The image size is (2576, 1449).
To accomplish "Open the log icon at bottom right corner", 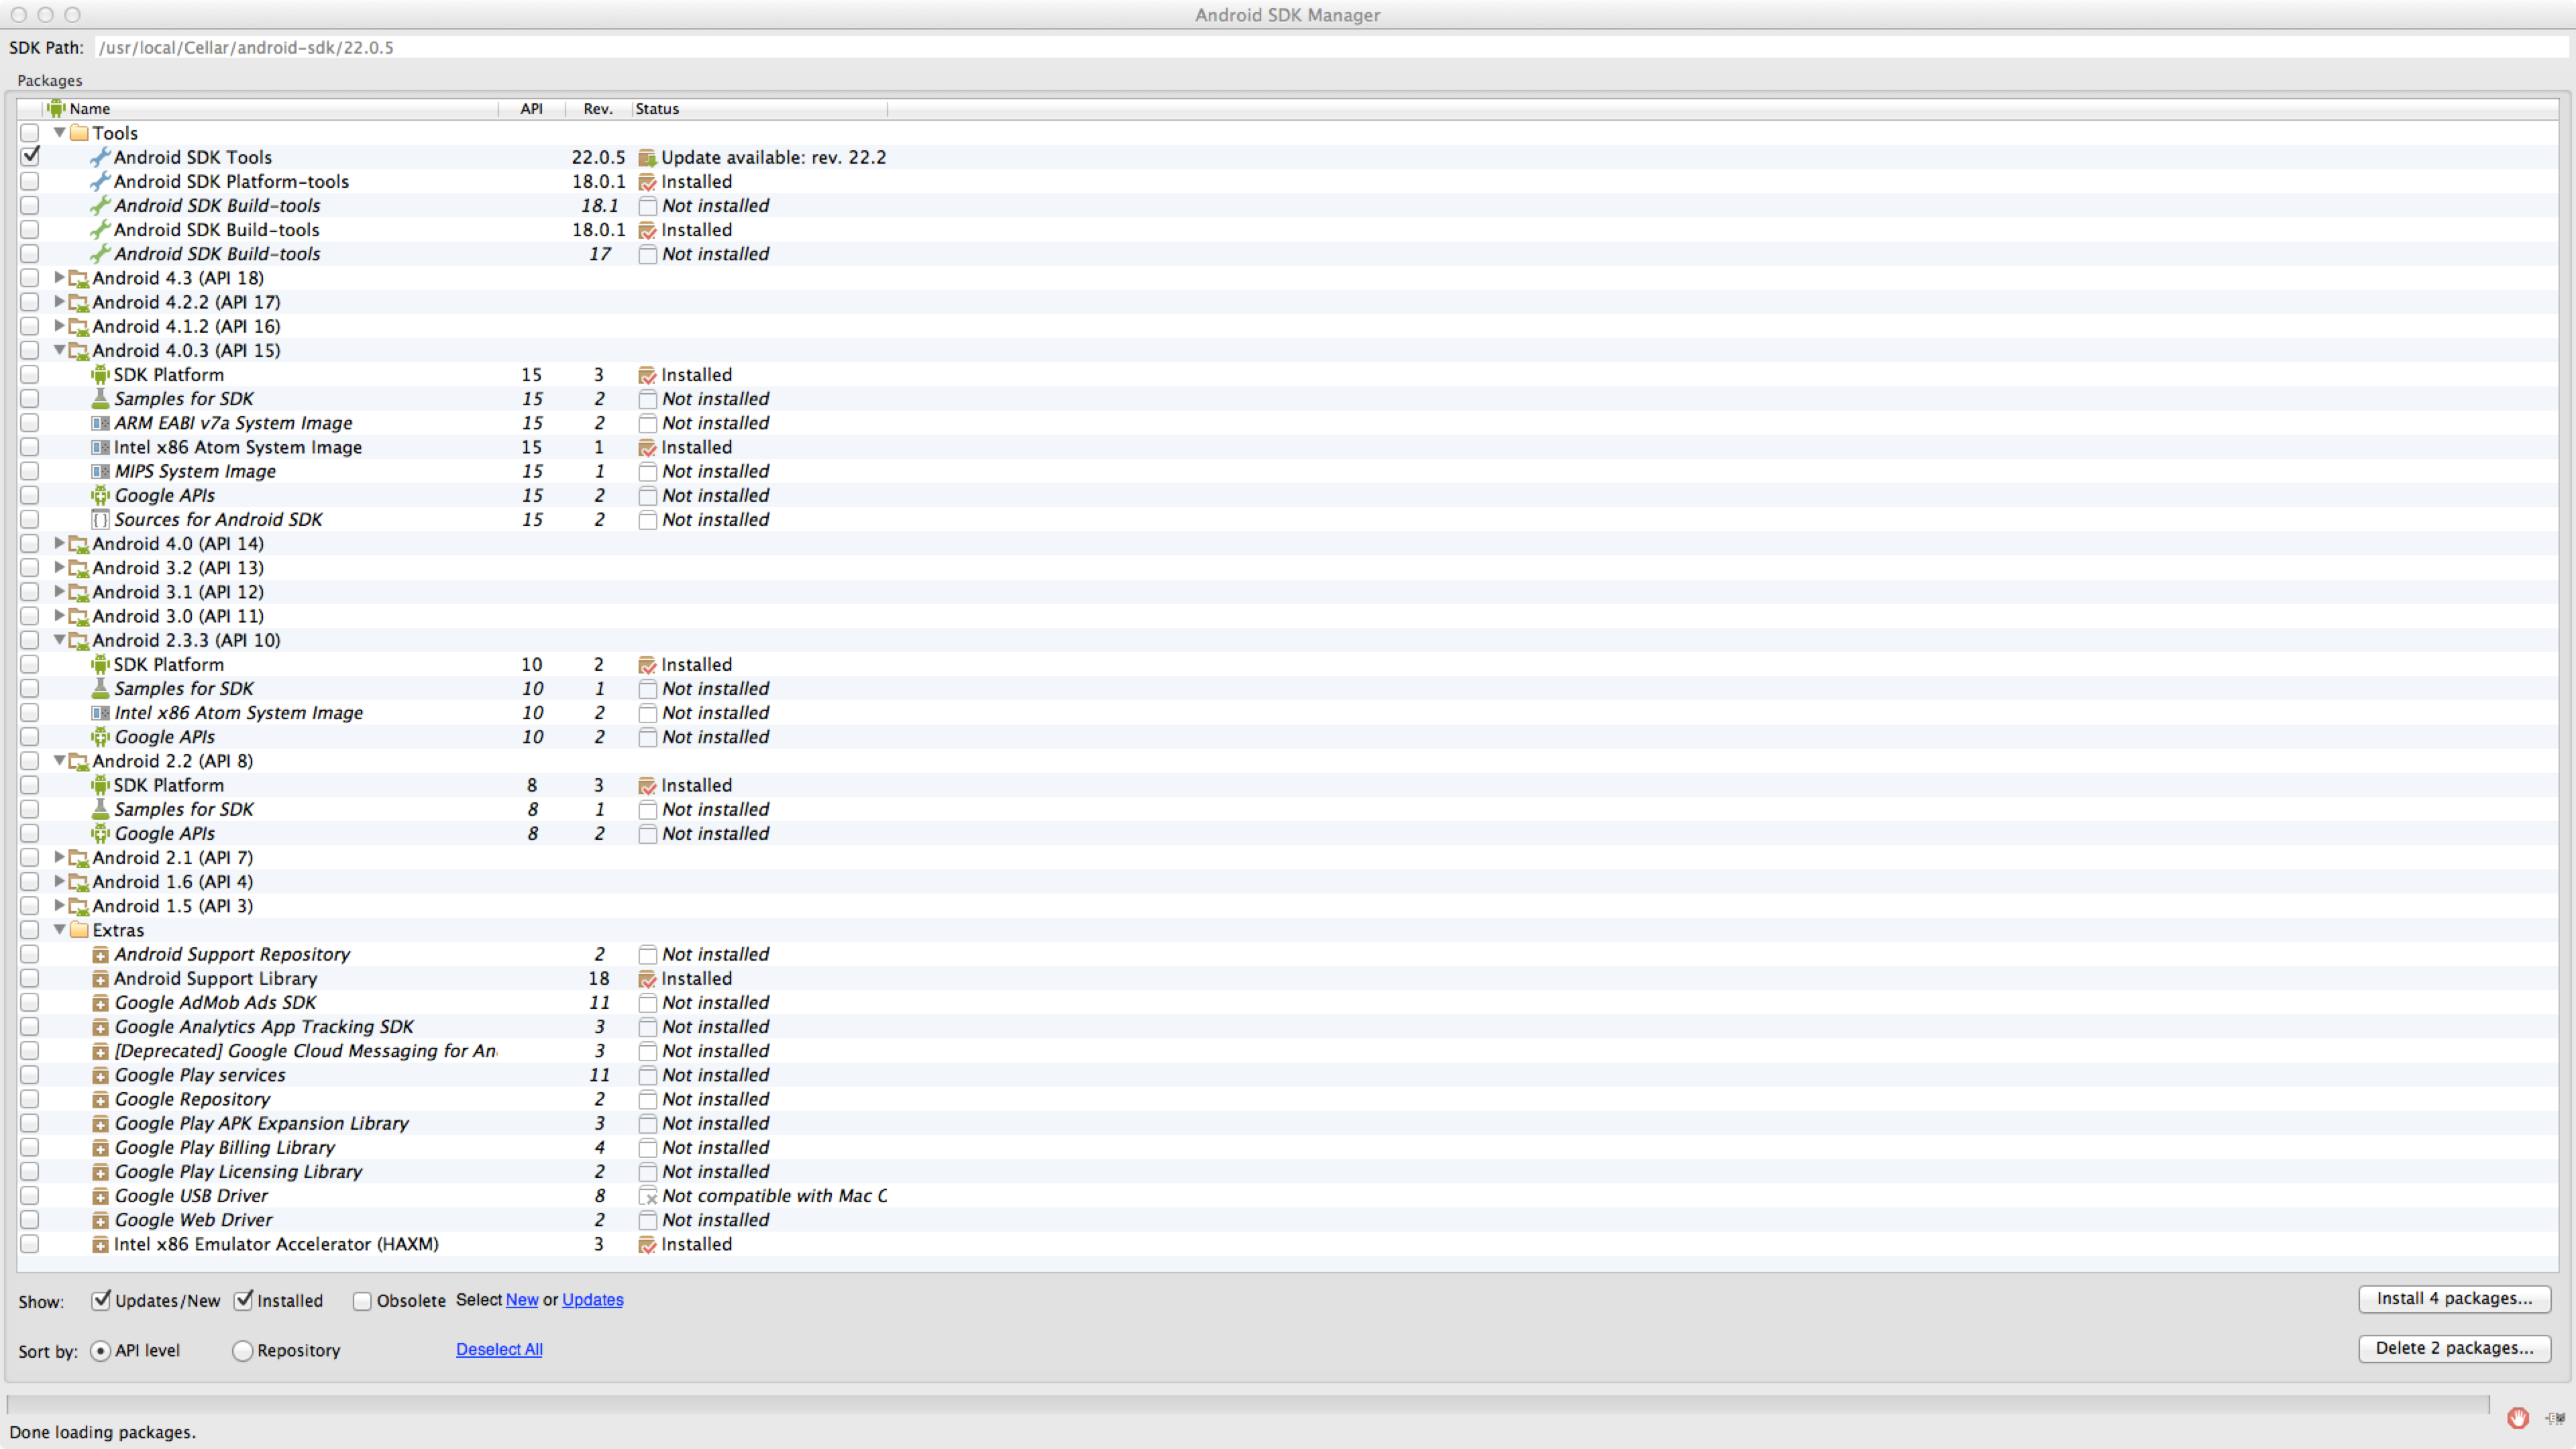I will (2555, 1417).
